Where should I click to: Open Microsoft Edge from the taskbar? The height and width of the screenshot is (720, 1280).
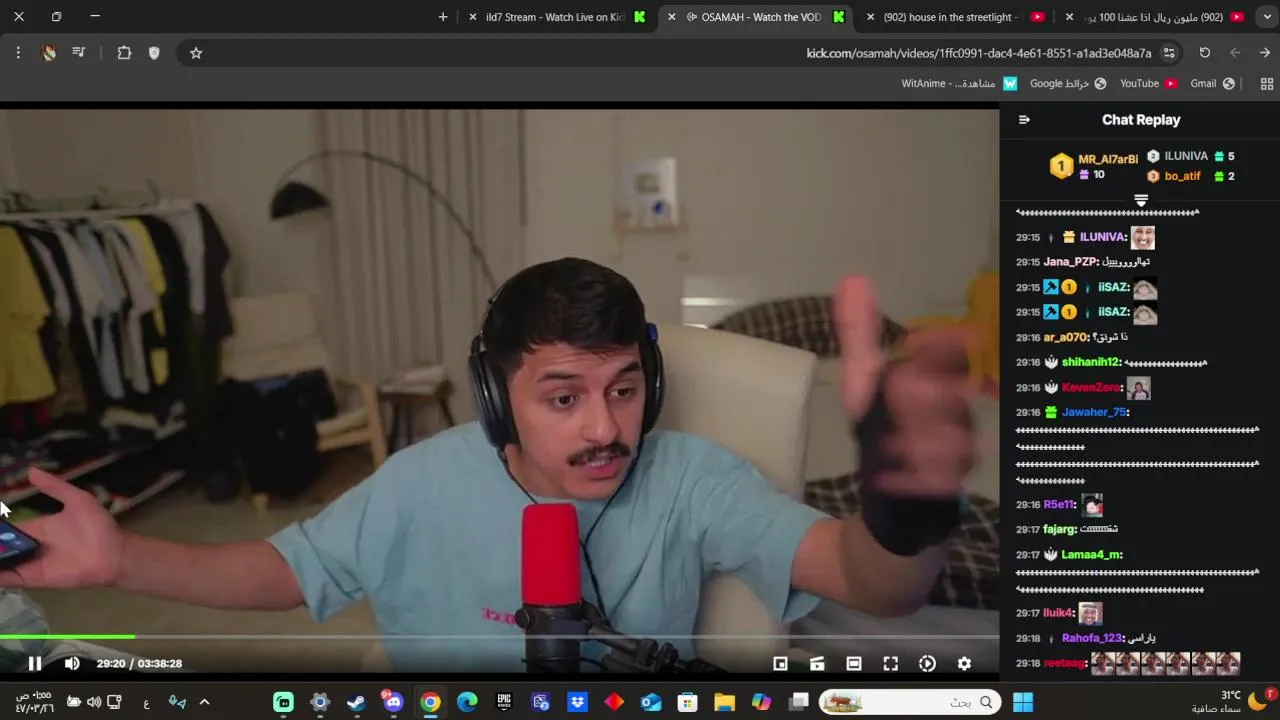pos(467,702)
